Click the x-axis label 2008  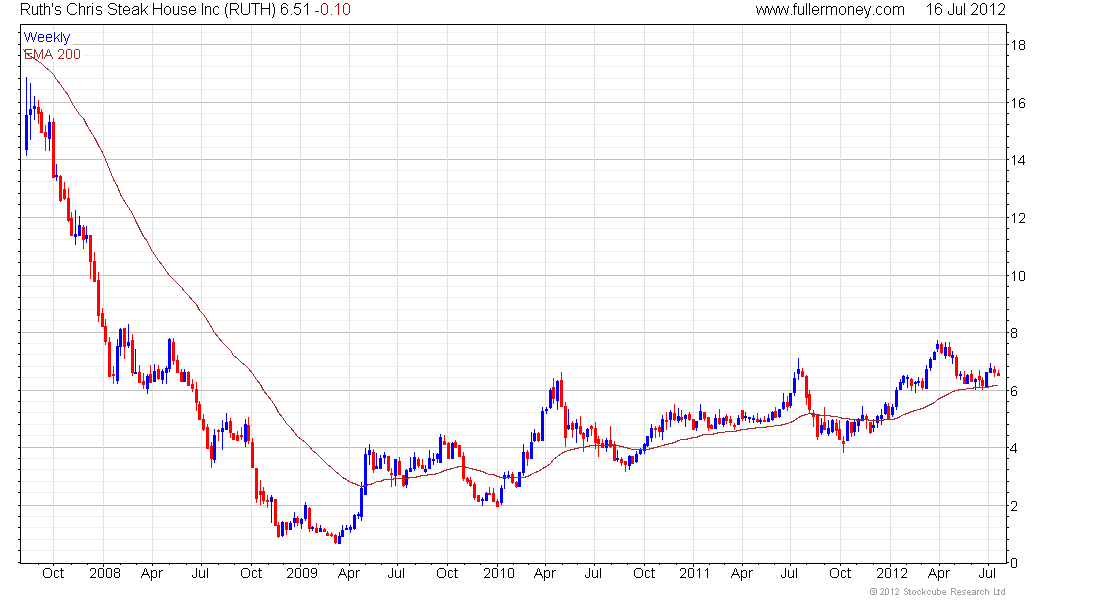[x=105, y=573]
